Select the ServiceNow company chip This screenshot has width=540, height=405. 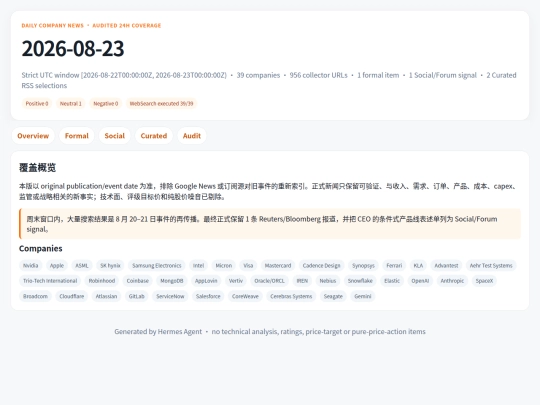tap(170, 296)
